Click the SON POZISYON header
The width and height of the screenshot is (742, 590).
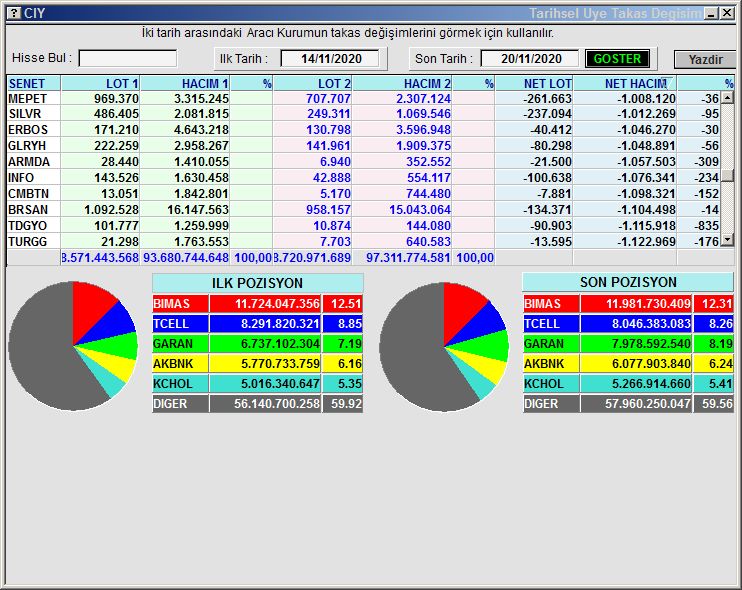pos(628,282)
